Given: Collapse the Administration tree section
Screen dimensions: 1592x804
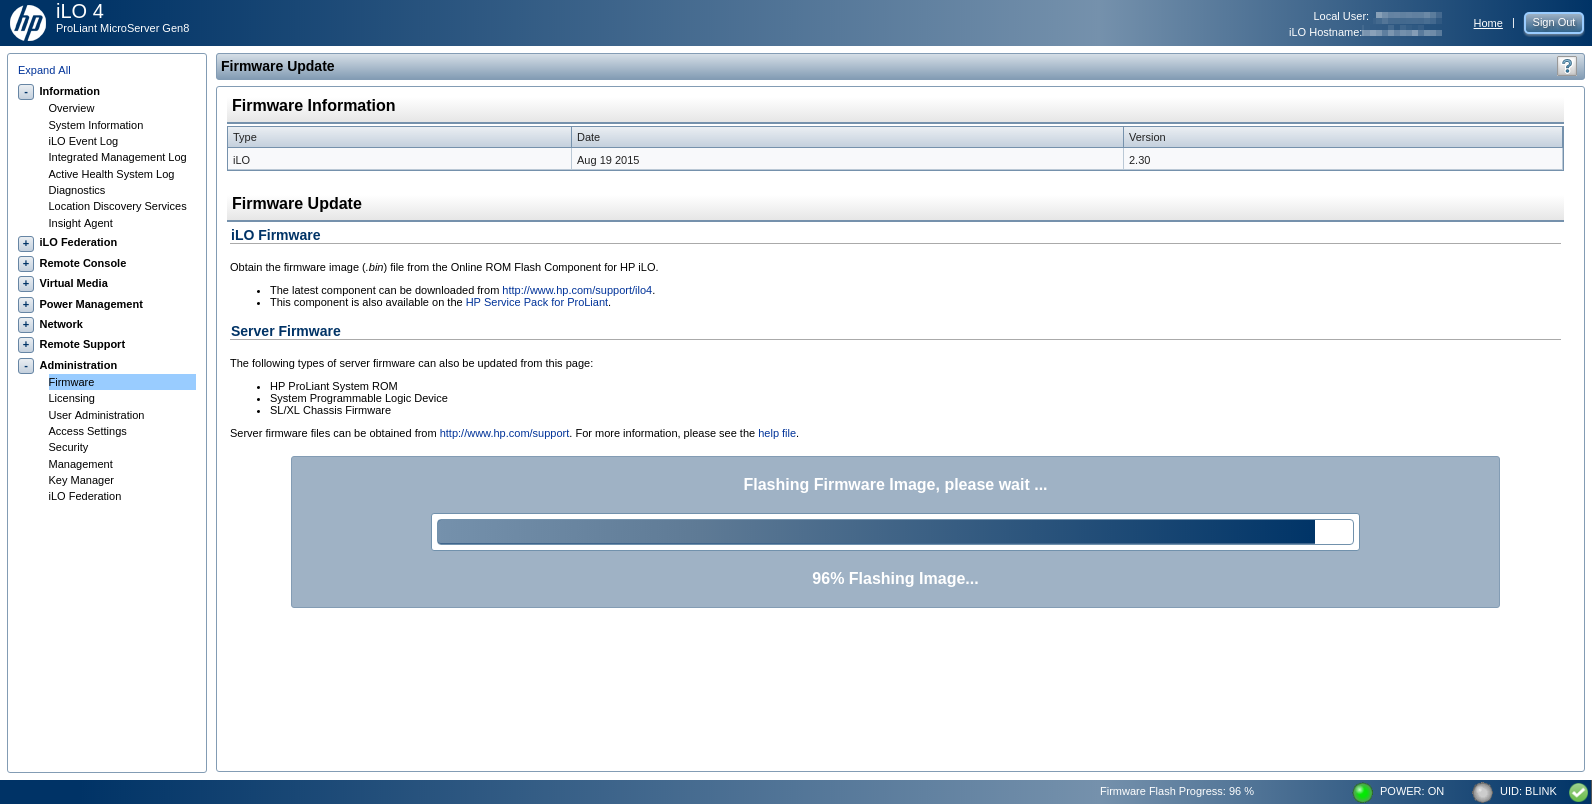Looking at the screenshot, I should click(x=26, y=366).
